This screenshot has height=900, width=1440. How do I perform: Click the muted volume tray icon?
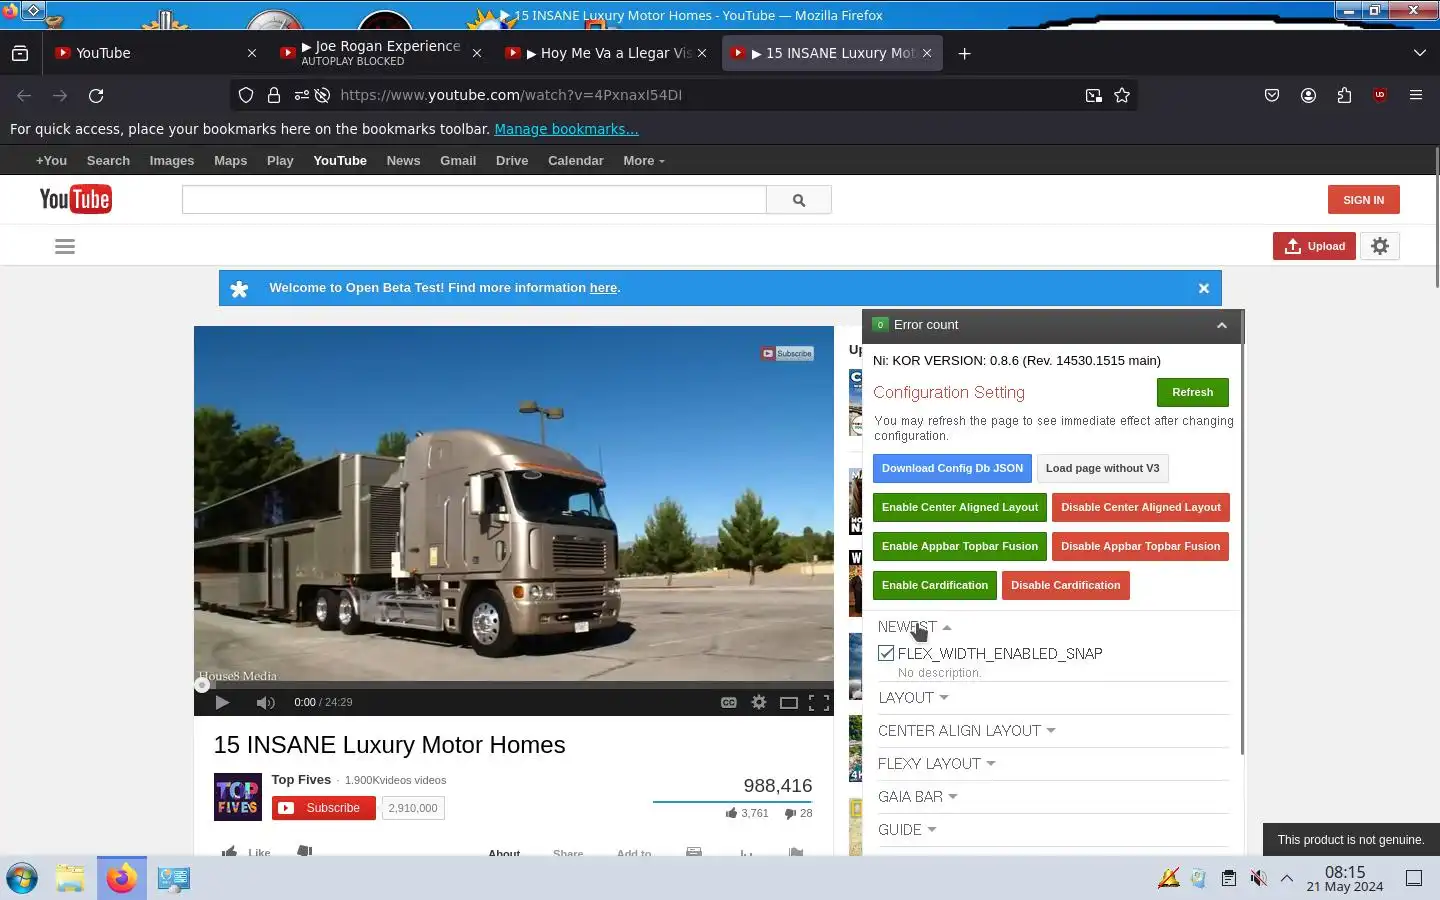pyautogui.click(x=1258, y=878)
